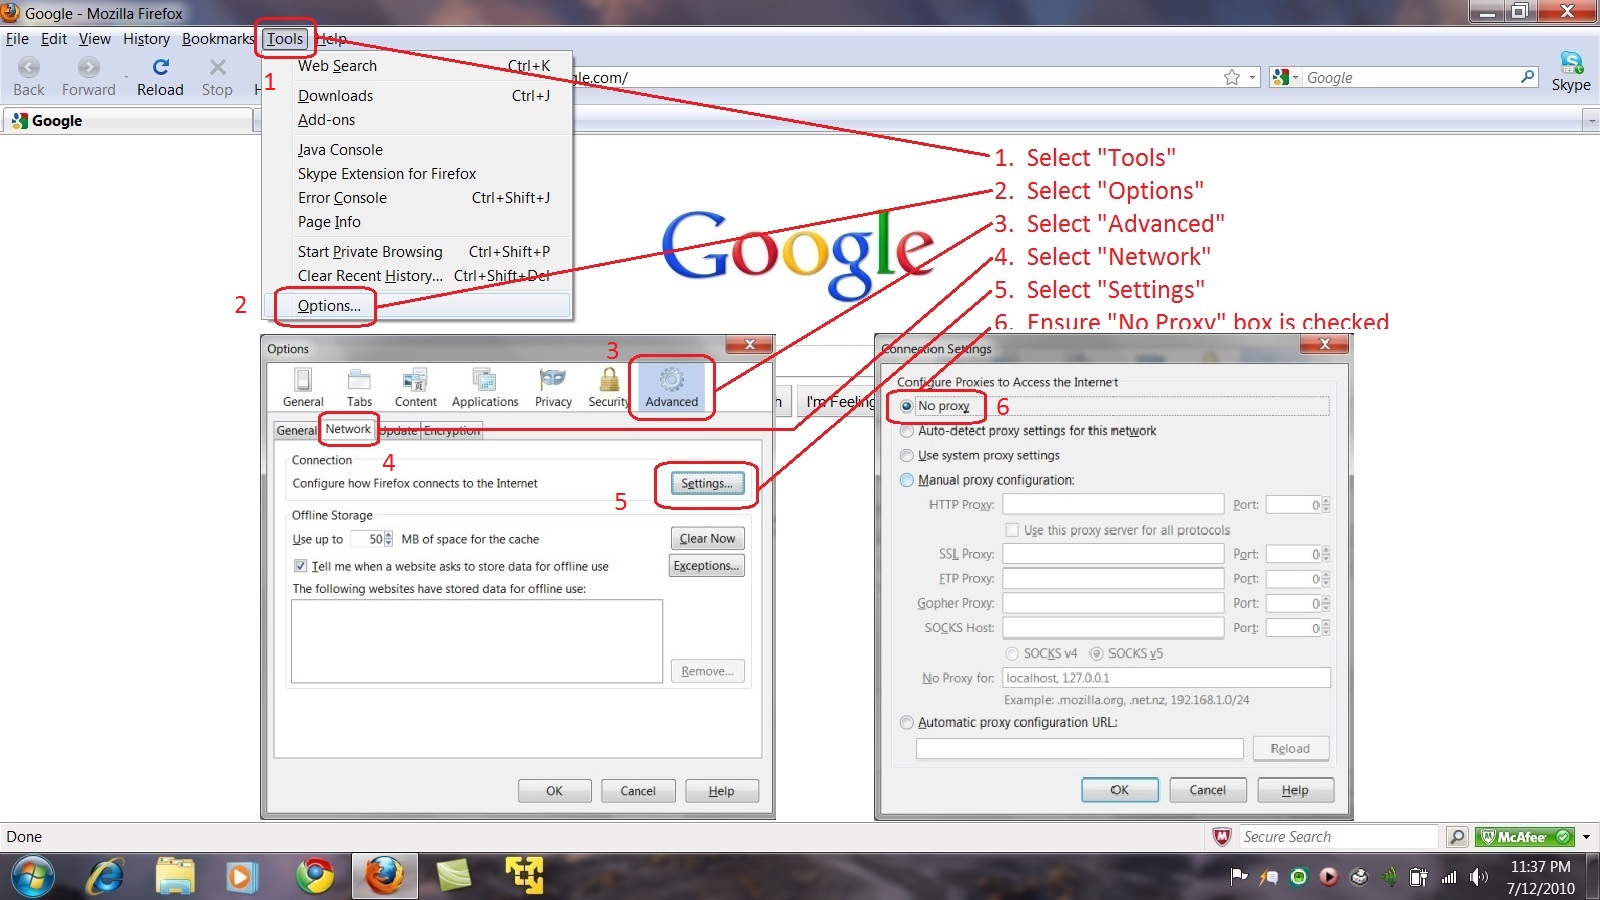
Task: Select the Google browser tab
Action: point(128,121)
